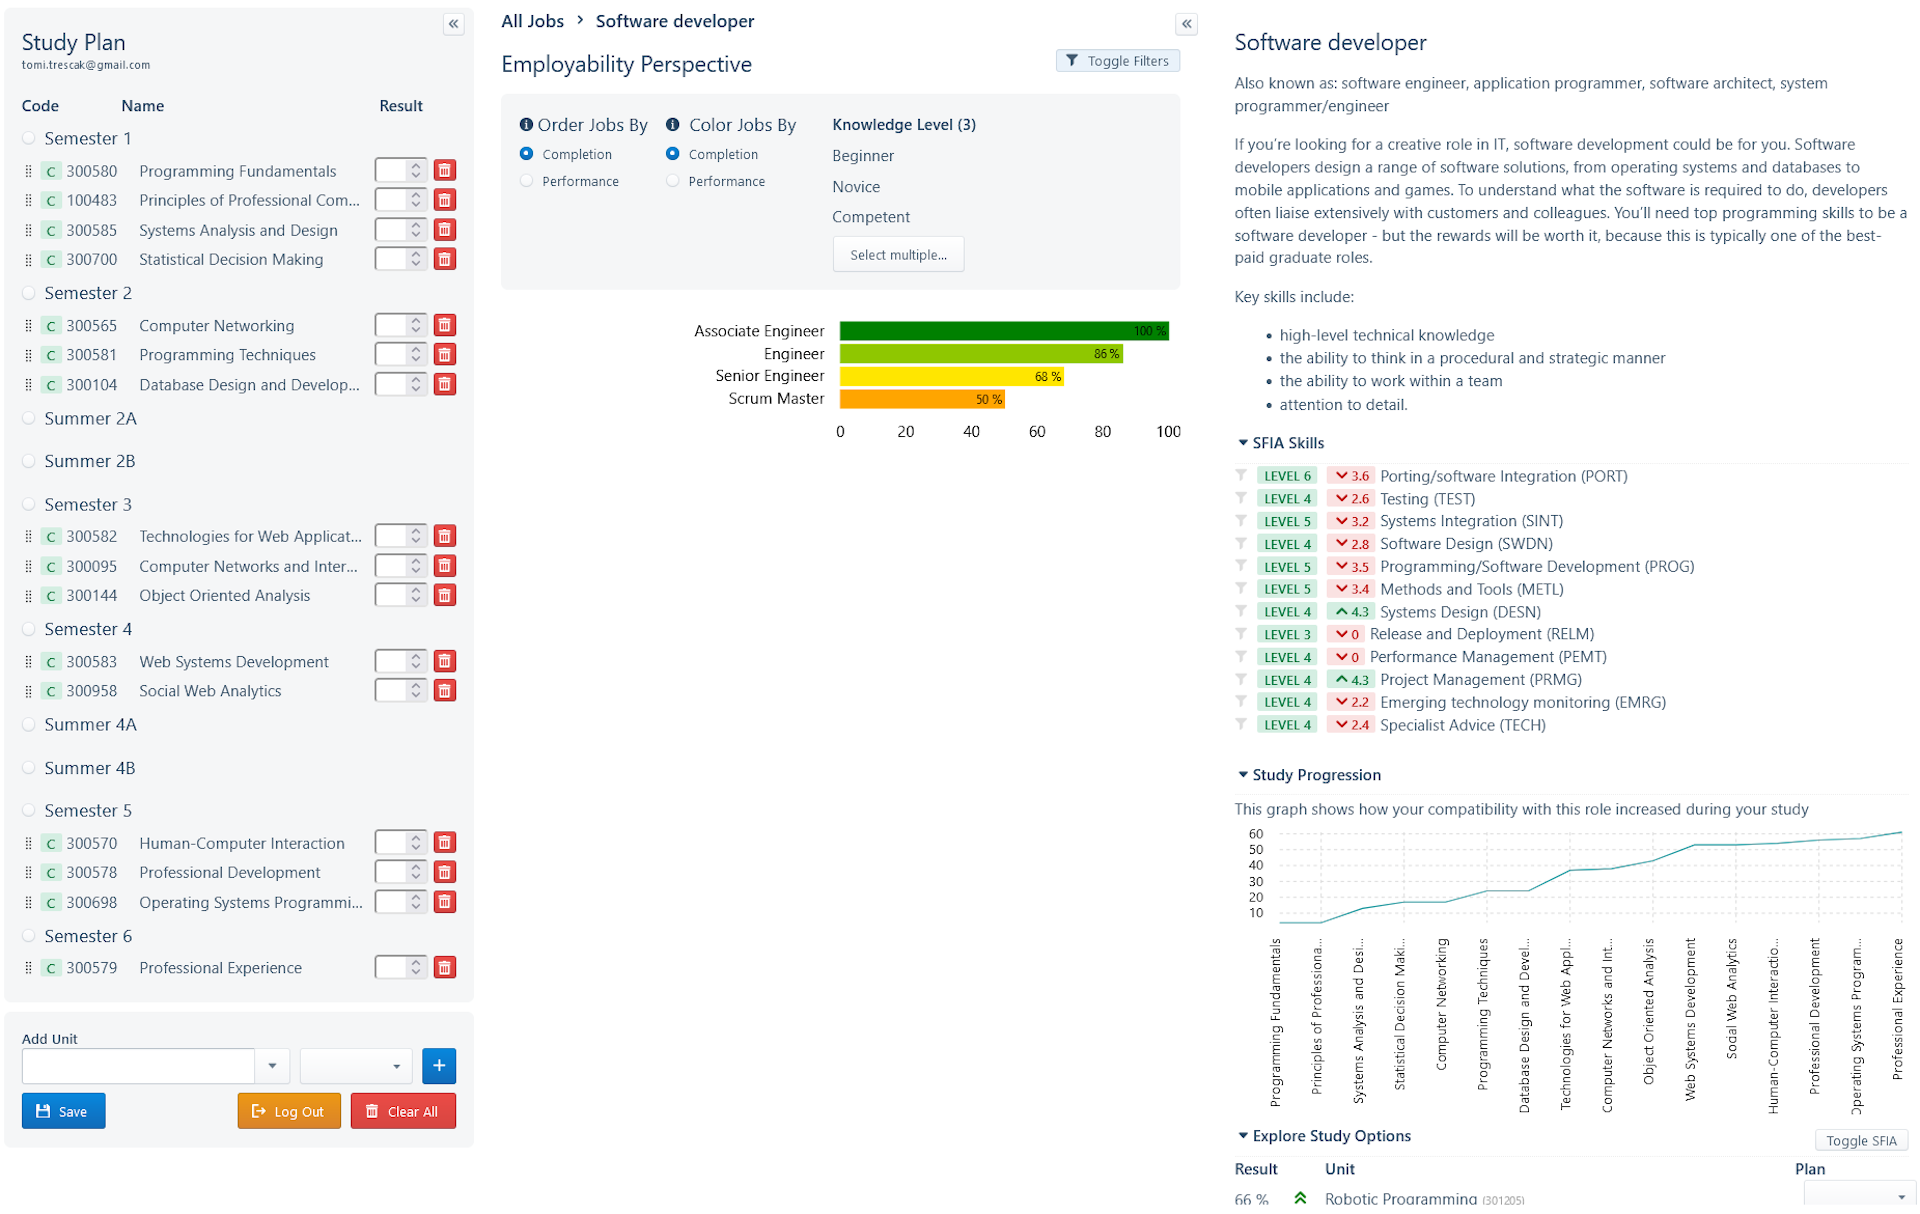
Task: Click info icon beside Order Jobs By
Action: tap(526, 125)
